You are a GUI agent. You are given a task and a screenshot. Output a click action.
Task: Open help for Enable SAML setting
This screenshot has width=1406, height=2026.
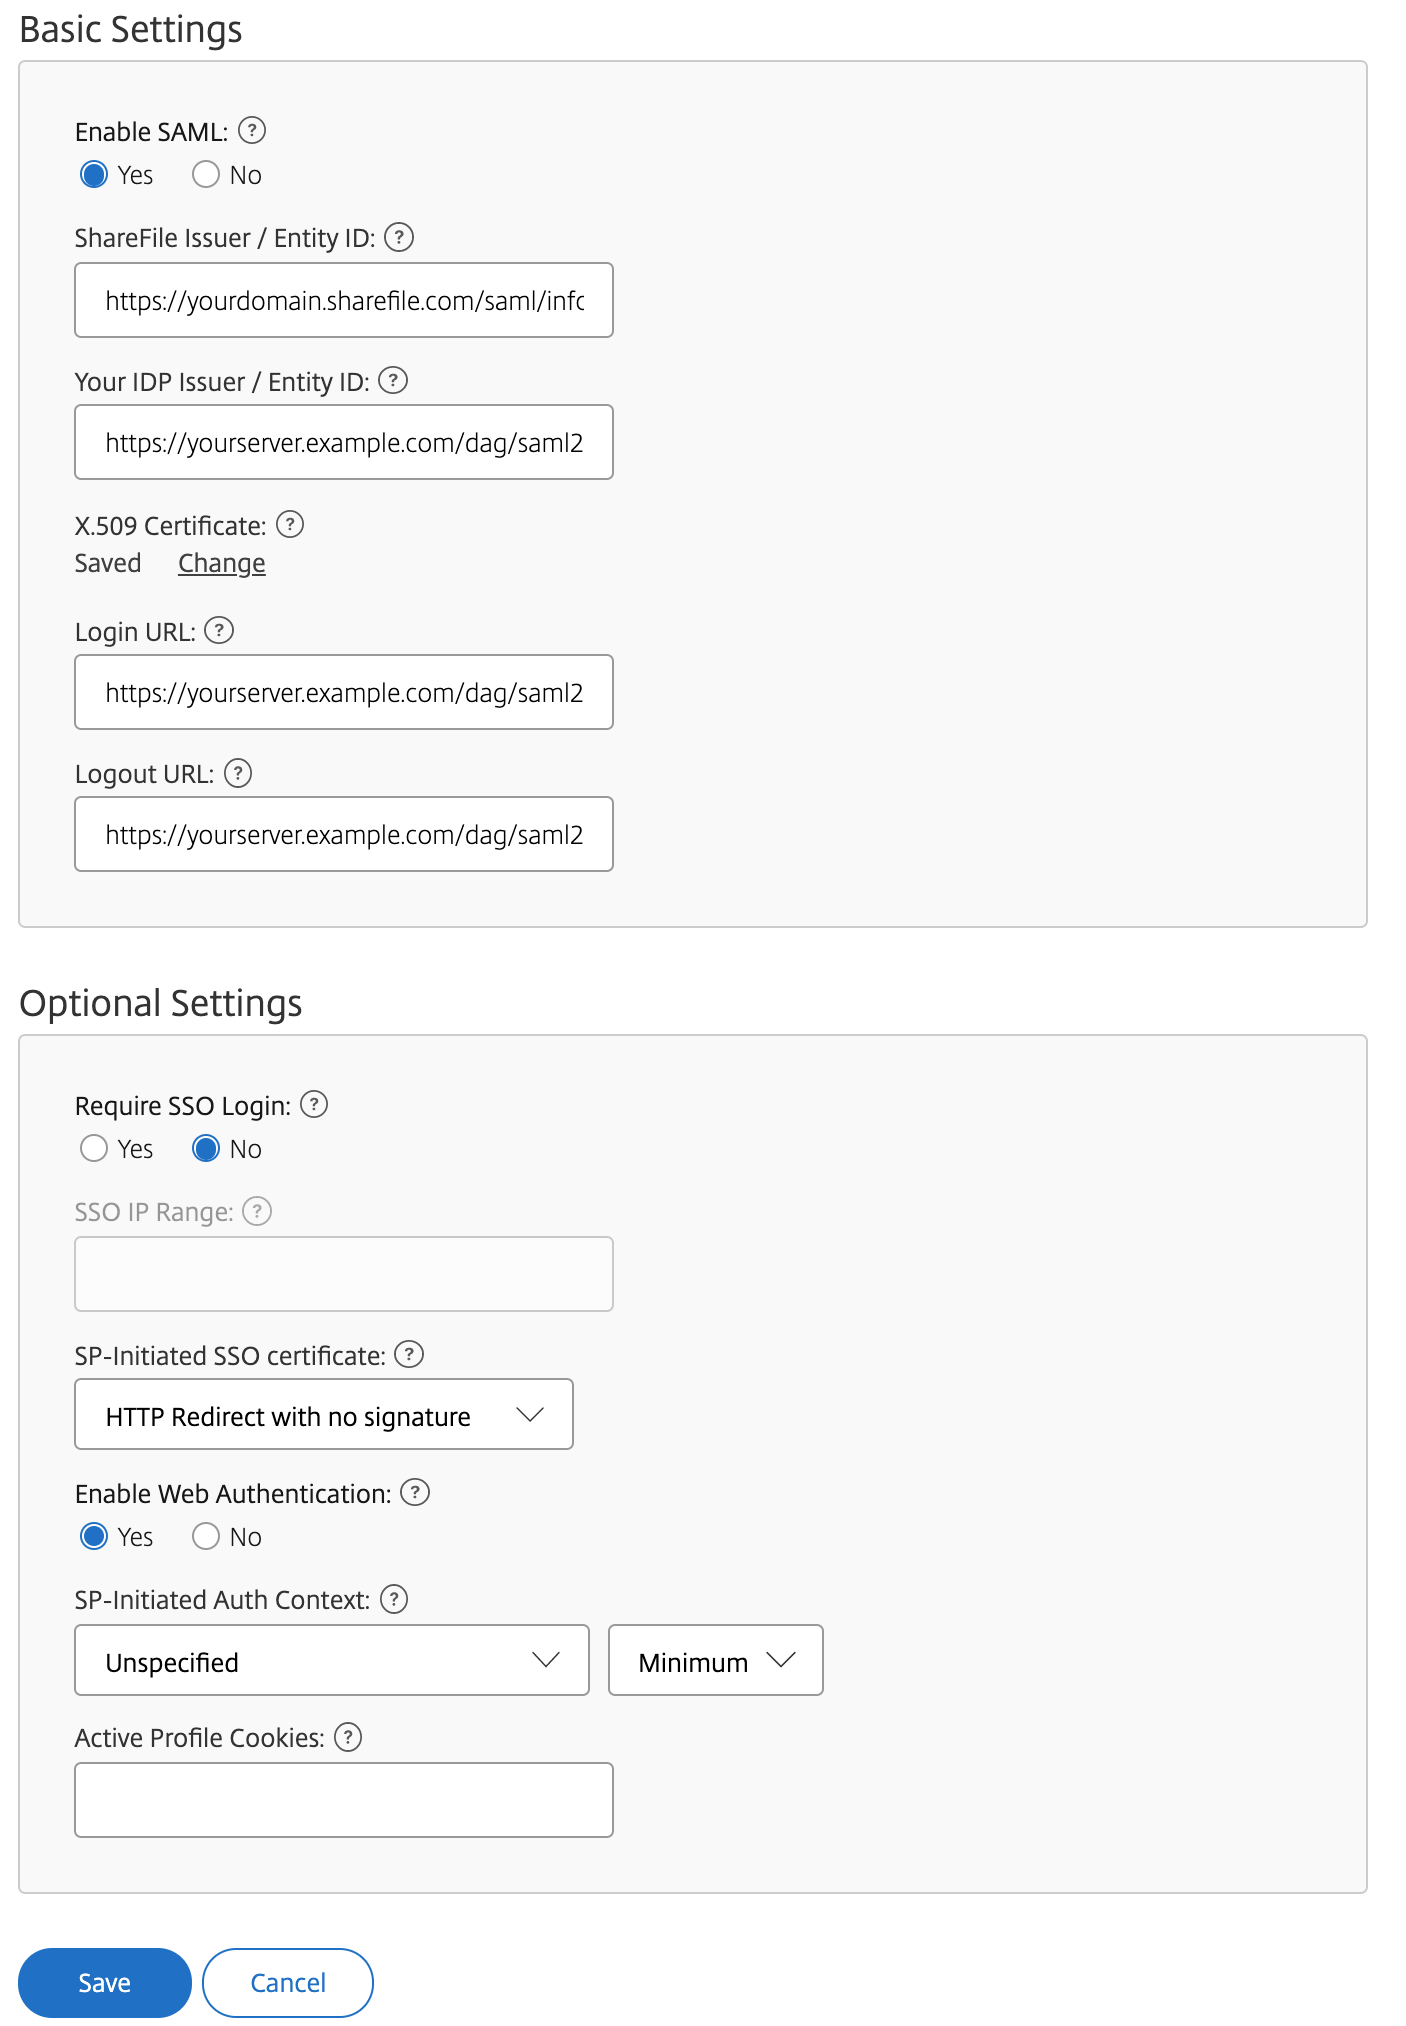pos(251,130)
